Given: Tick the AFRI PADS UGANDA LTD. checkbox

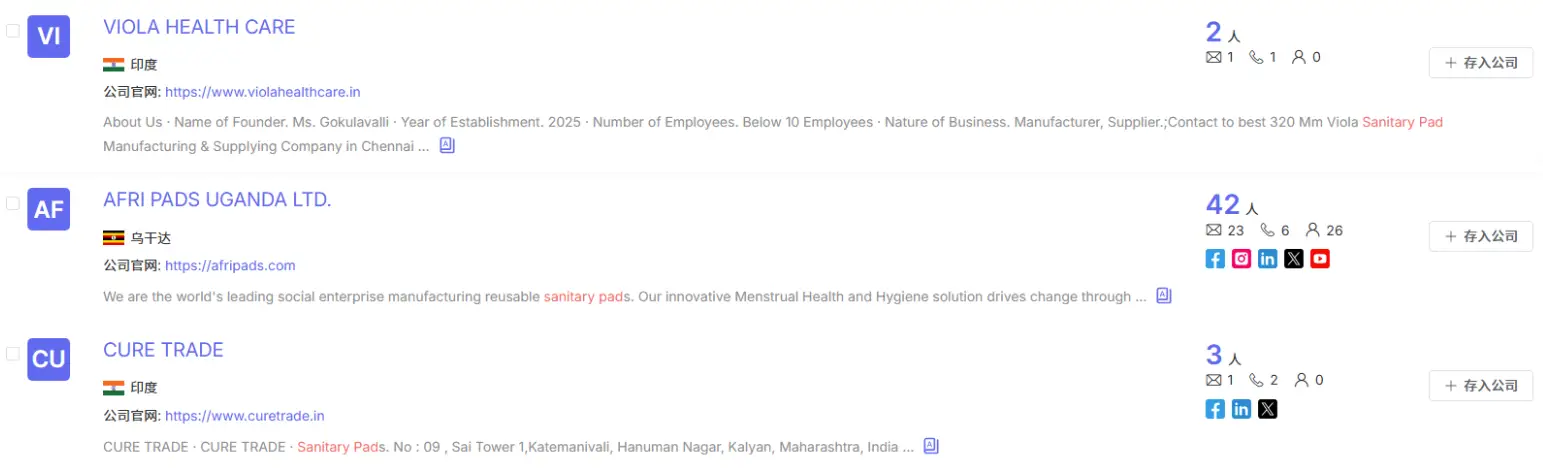Looking at the screenshot, I should (13, 203).
